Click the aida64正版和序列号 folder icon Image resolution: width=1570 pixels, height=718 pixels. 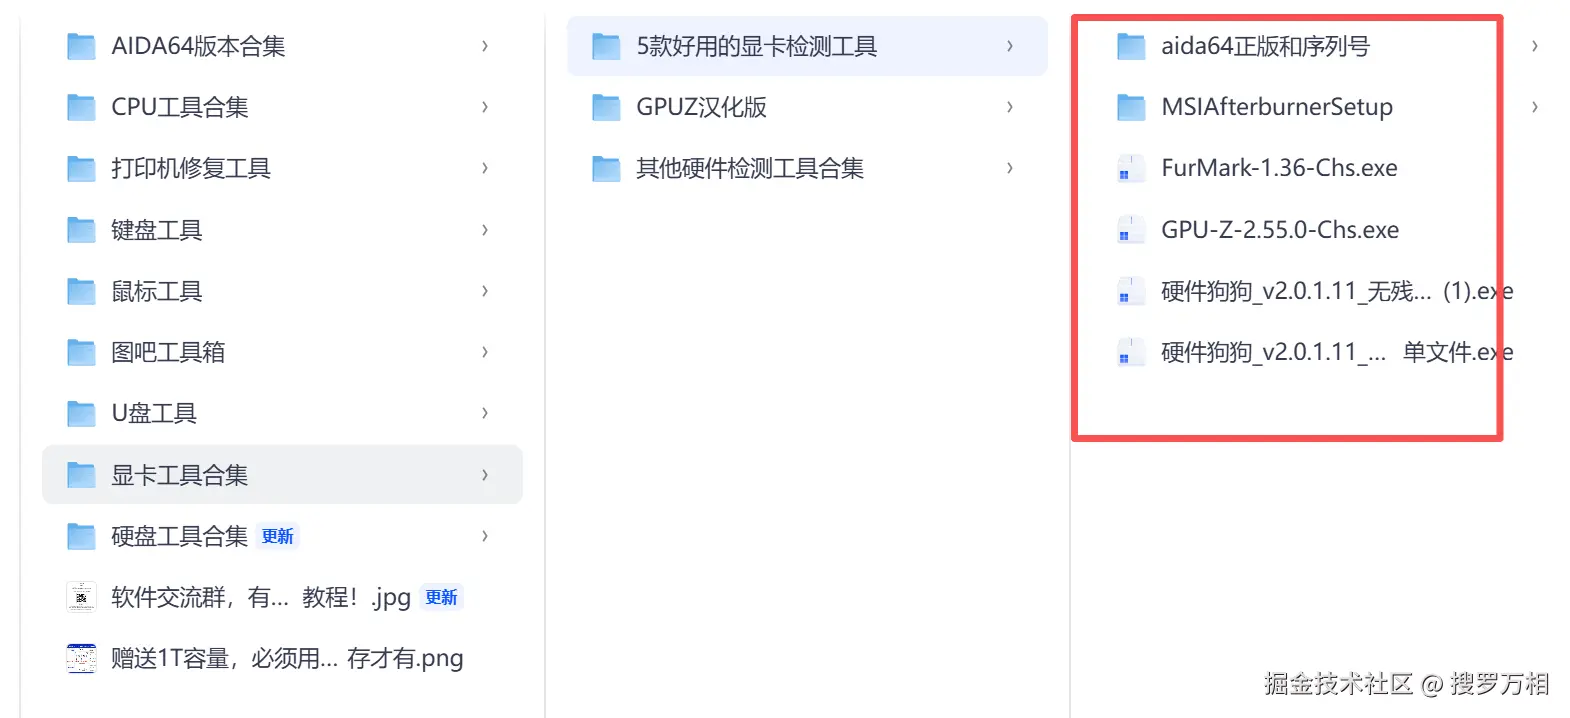pos(1131,46)
